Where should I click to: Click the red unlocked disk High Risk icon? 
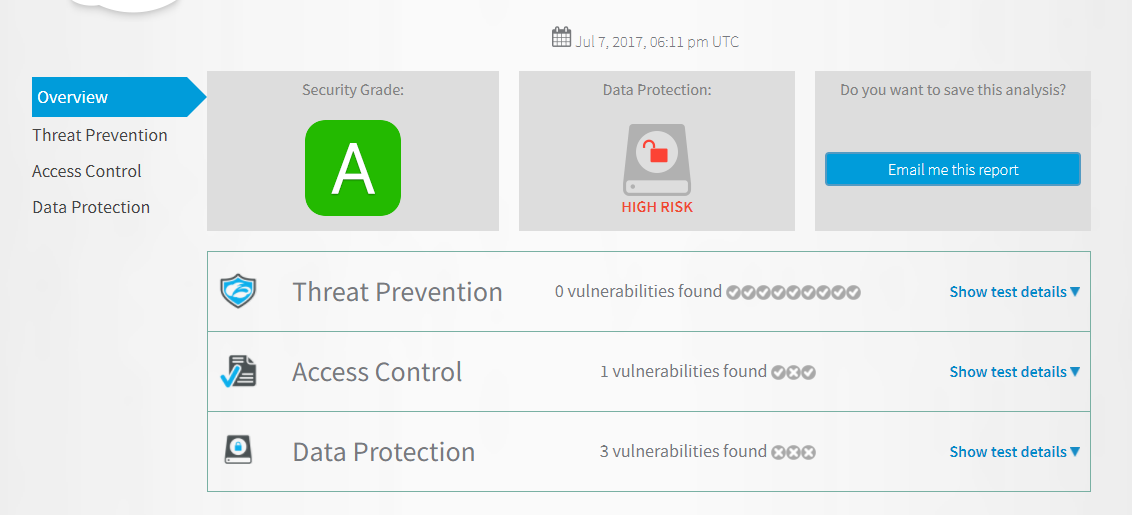click(656, 160)
